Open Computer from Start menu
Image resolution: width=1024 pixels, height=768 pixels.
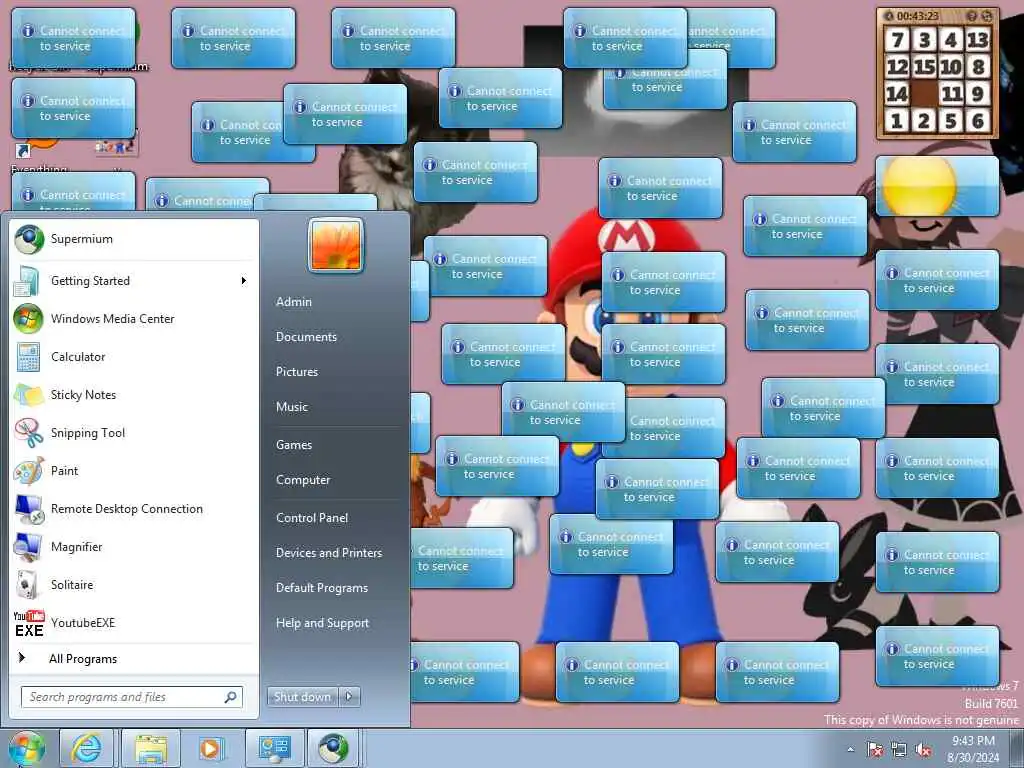coord(303,480)
